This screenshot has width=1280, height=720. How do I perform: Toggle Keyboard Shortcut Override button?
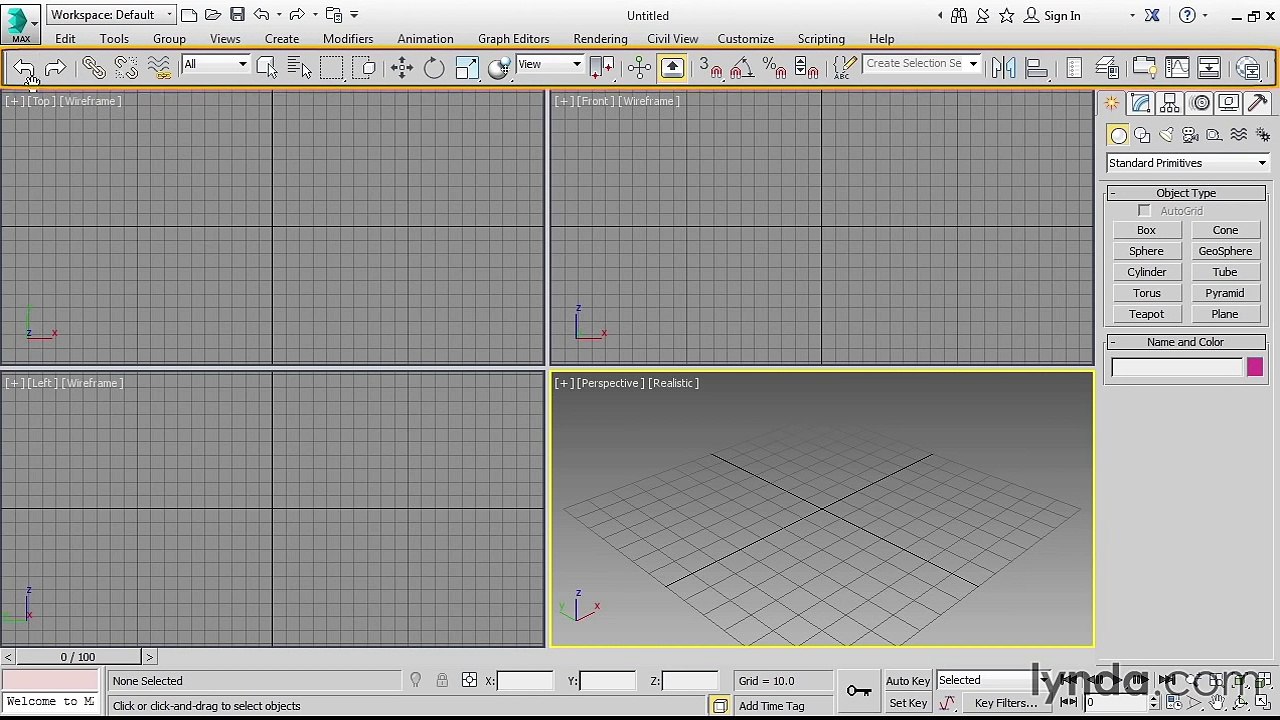click(x=672, y=67)
